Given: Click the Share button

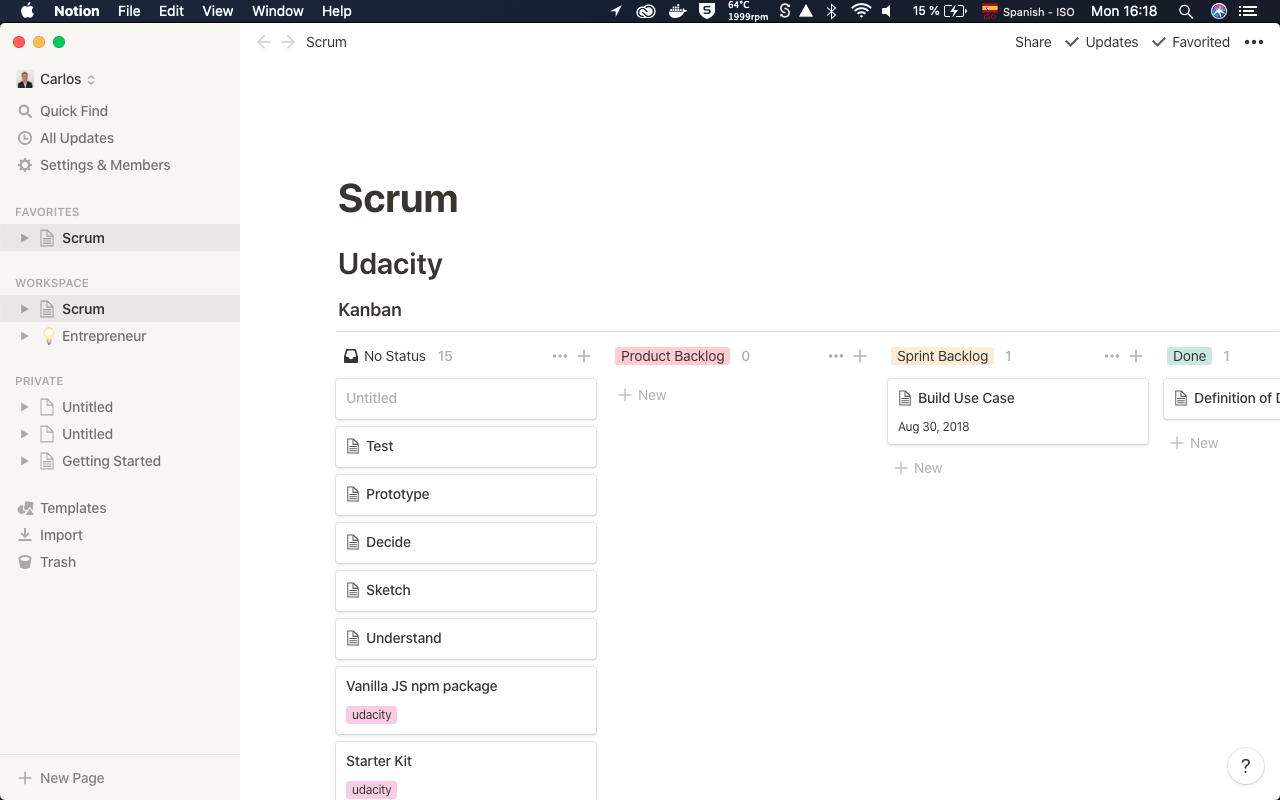Looking at the screenshot, I should 1033,42.
